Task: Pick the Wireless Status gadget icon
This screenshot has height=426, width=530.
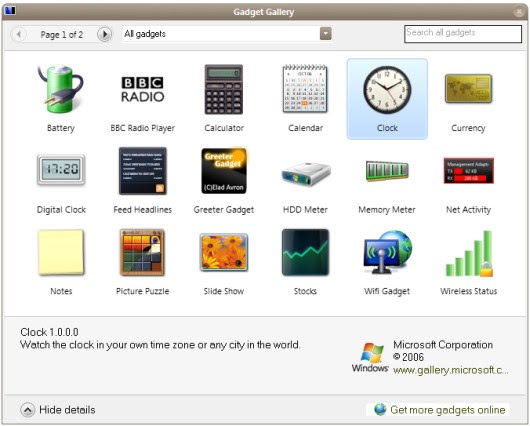Action: 469,254
